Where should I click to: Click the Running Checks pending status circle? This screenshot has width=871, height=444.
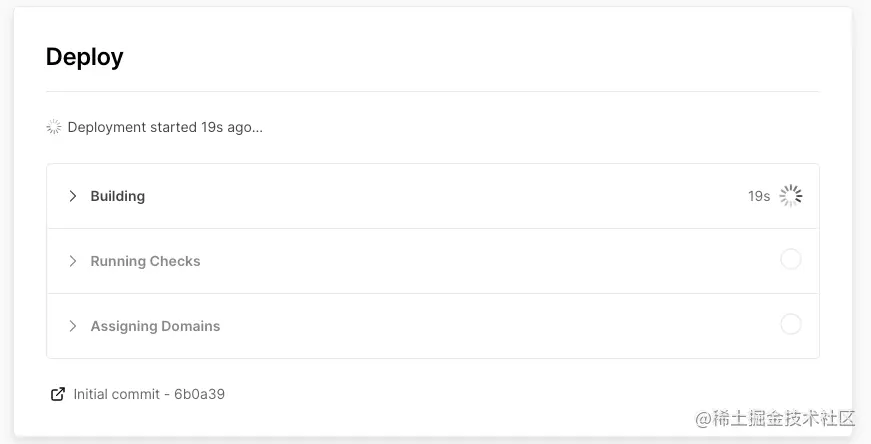tap(790, 260)
